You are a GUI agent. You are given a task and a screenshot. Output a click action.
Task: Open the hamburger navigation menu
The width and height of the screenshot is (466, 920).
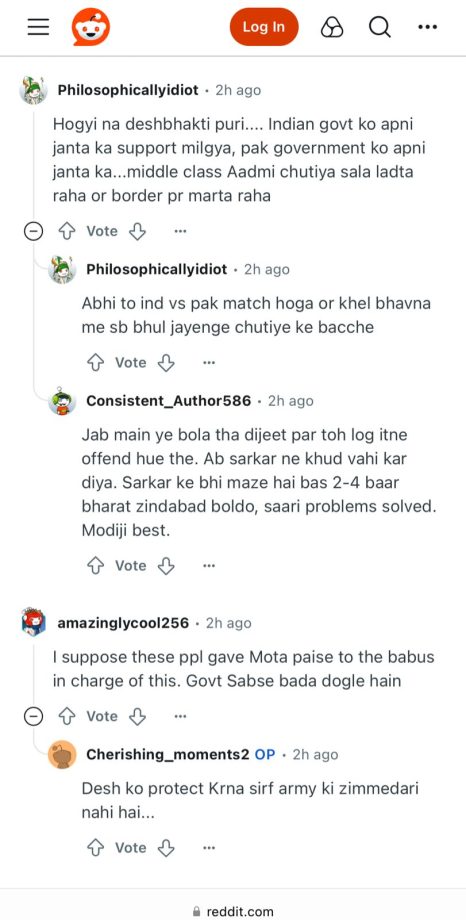coord(38,27)
